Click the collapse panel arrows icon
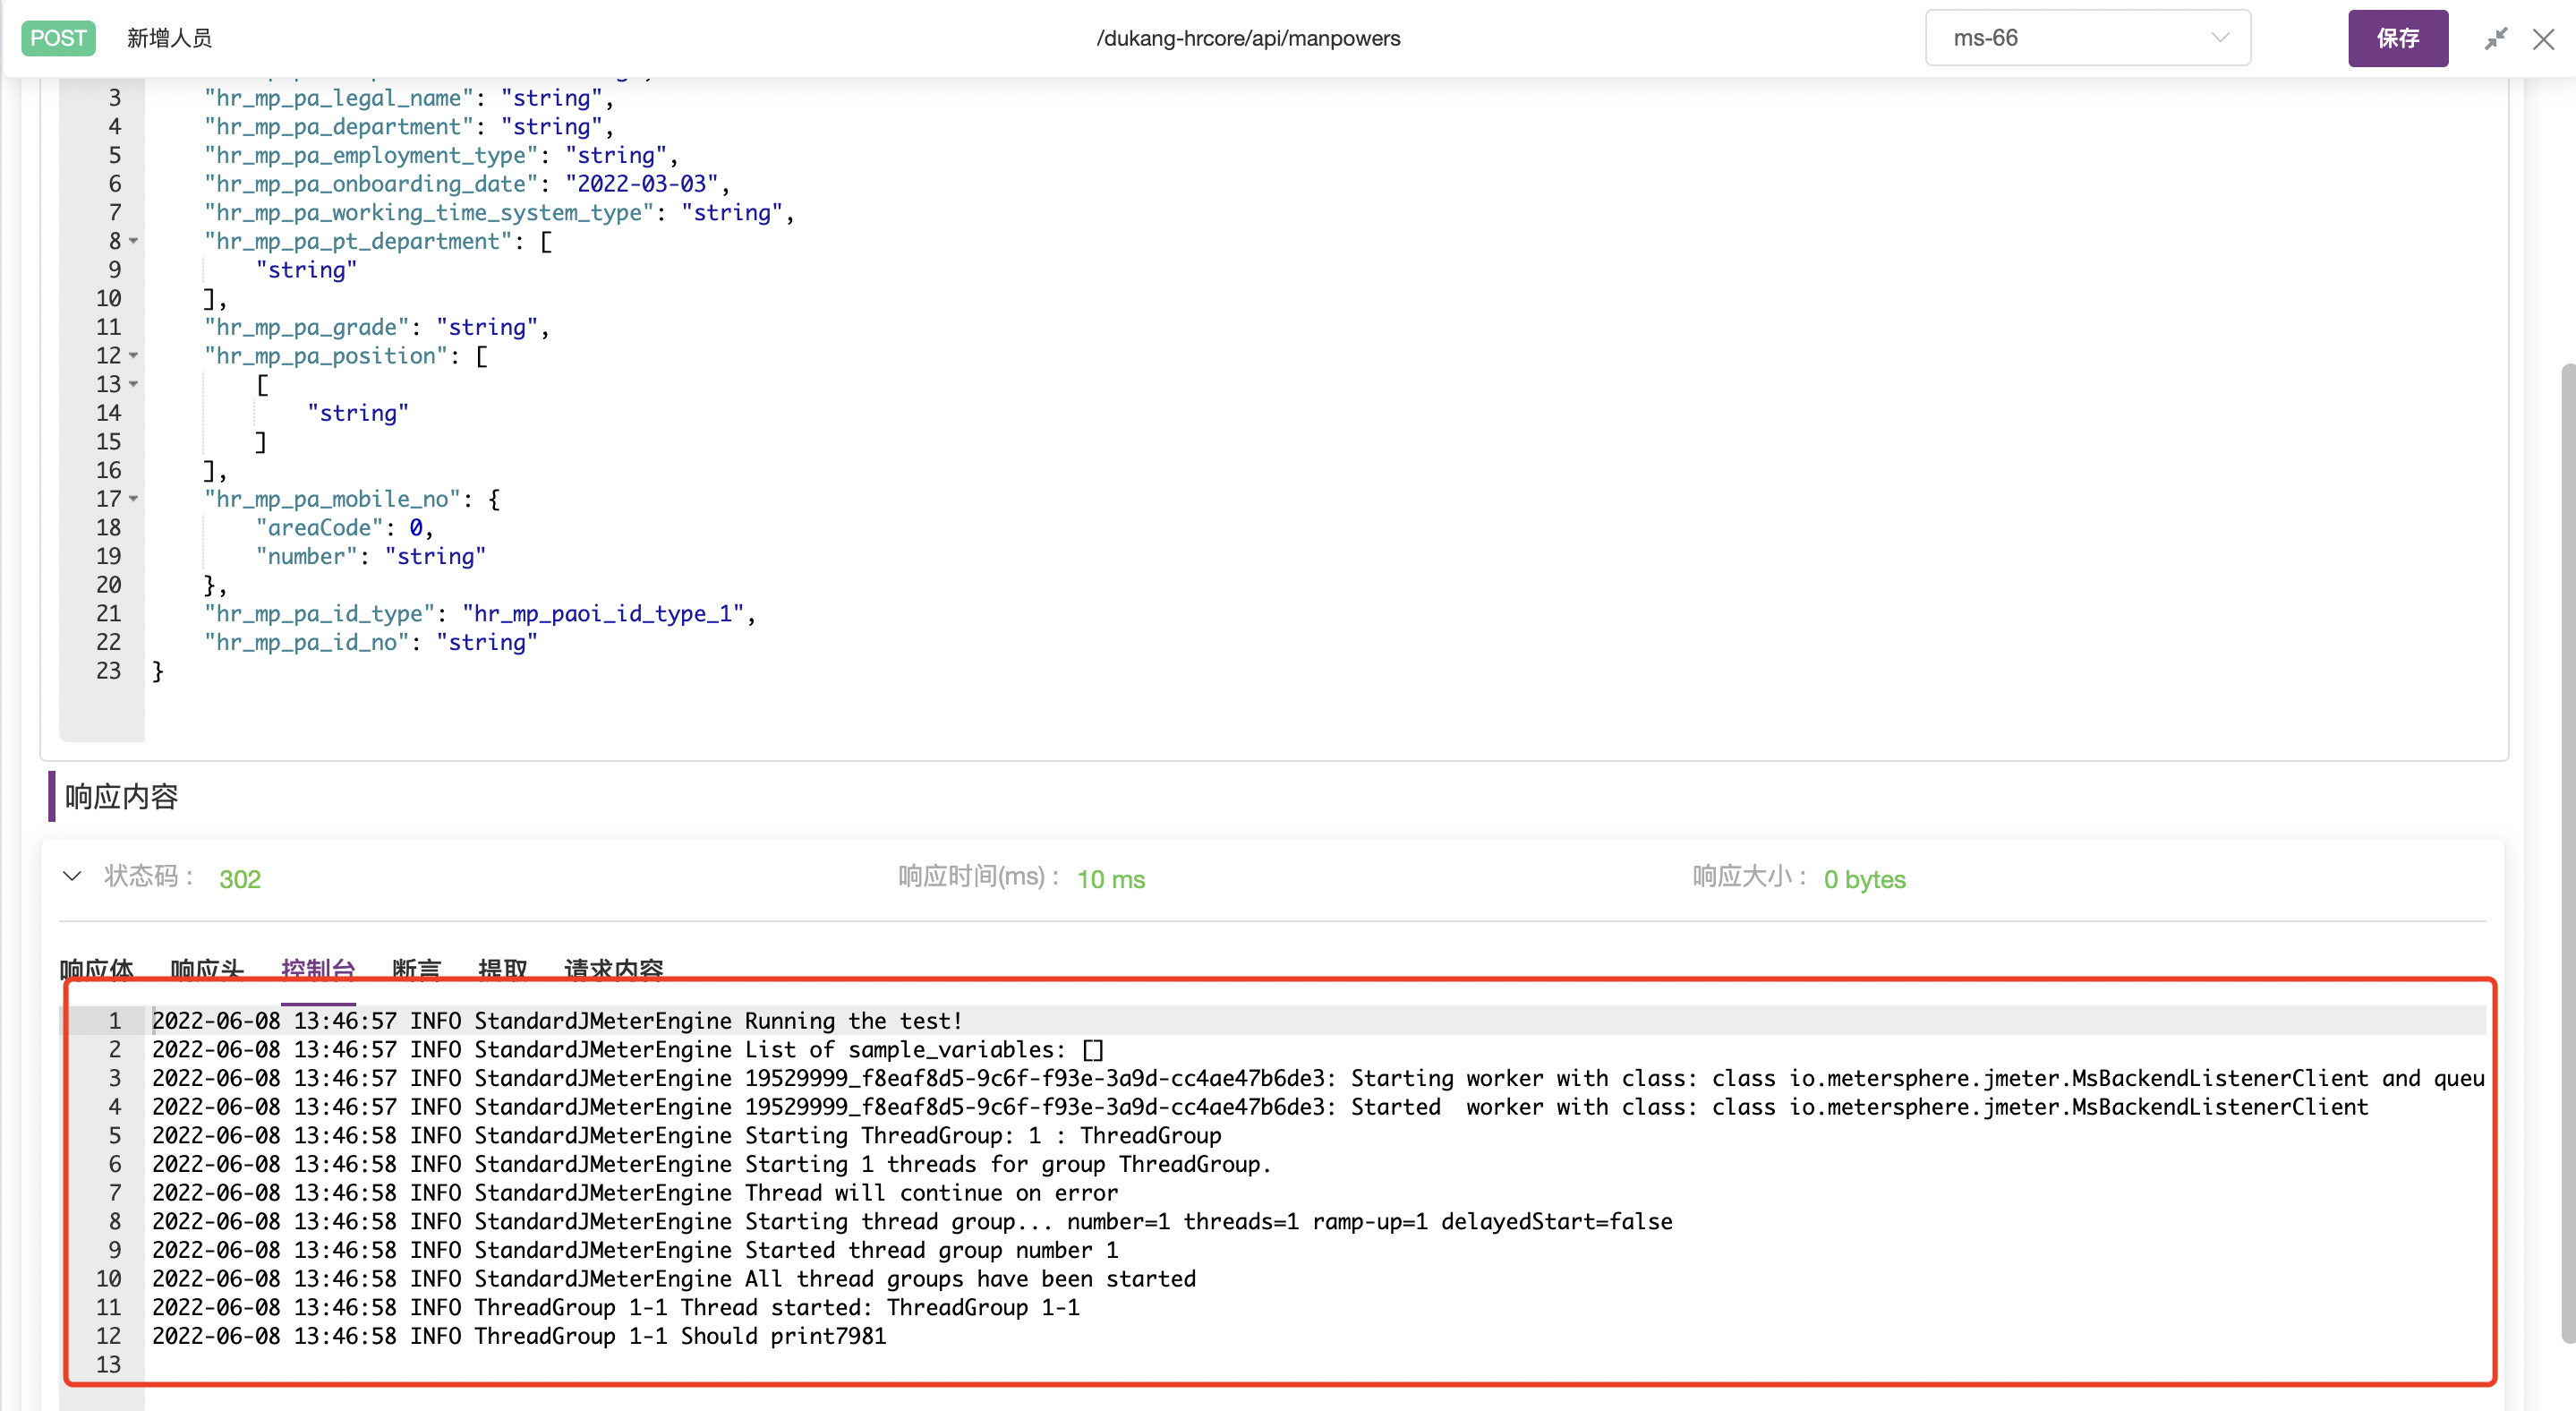The height and width of the screenshot is (1411, 2576). (2495, 38)
